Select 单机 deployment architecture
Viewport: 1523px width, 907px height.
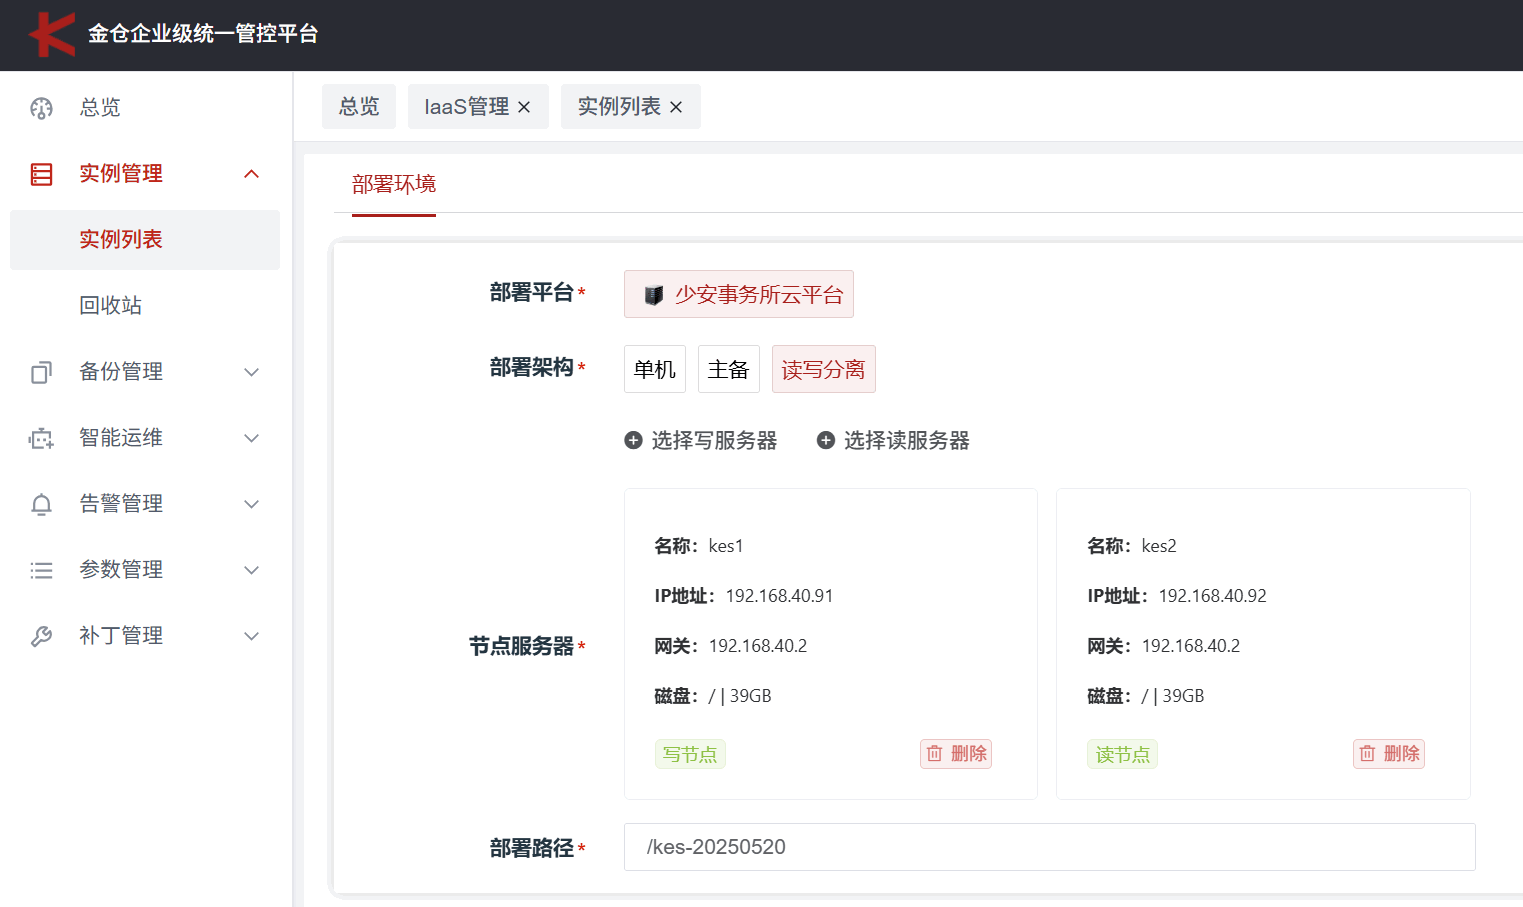[655, 369]
